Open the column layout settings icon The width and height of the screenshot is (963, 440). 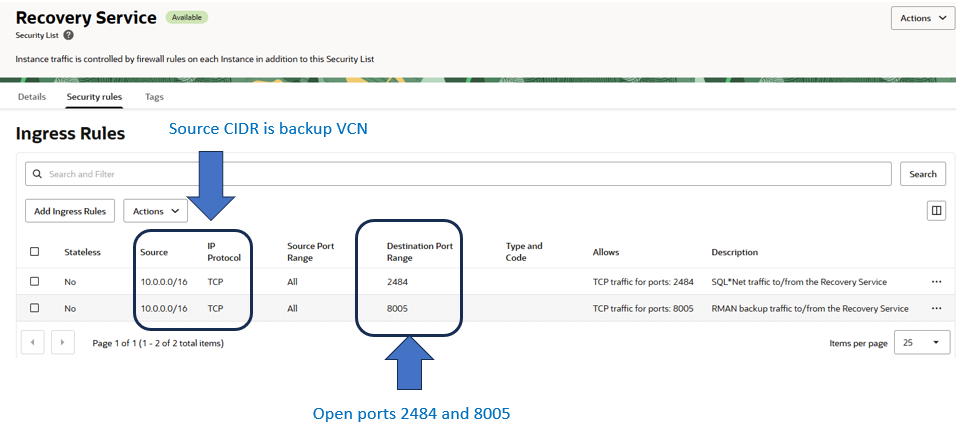pyautogui.click(x=936, y=211)
